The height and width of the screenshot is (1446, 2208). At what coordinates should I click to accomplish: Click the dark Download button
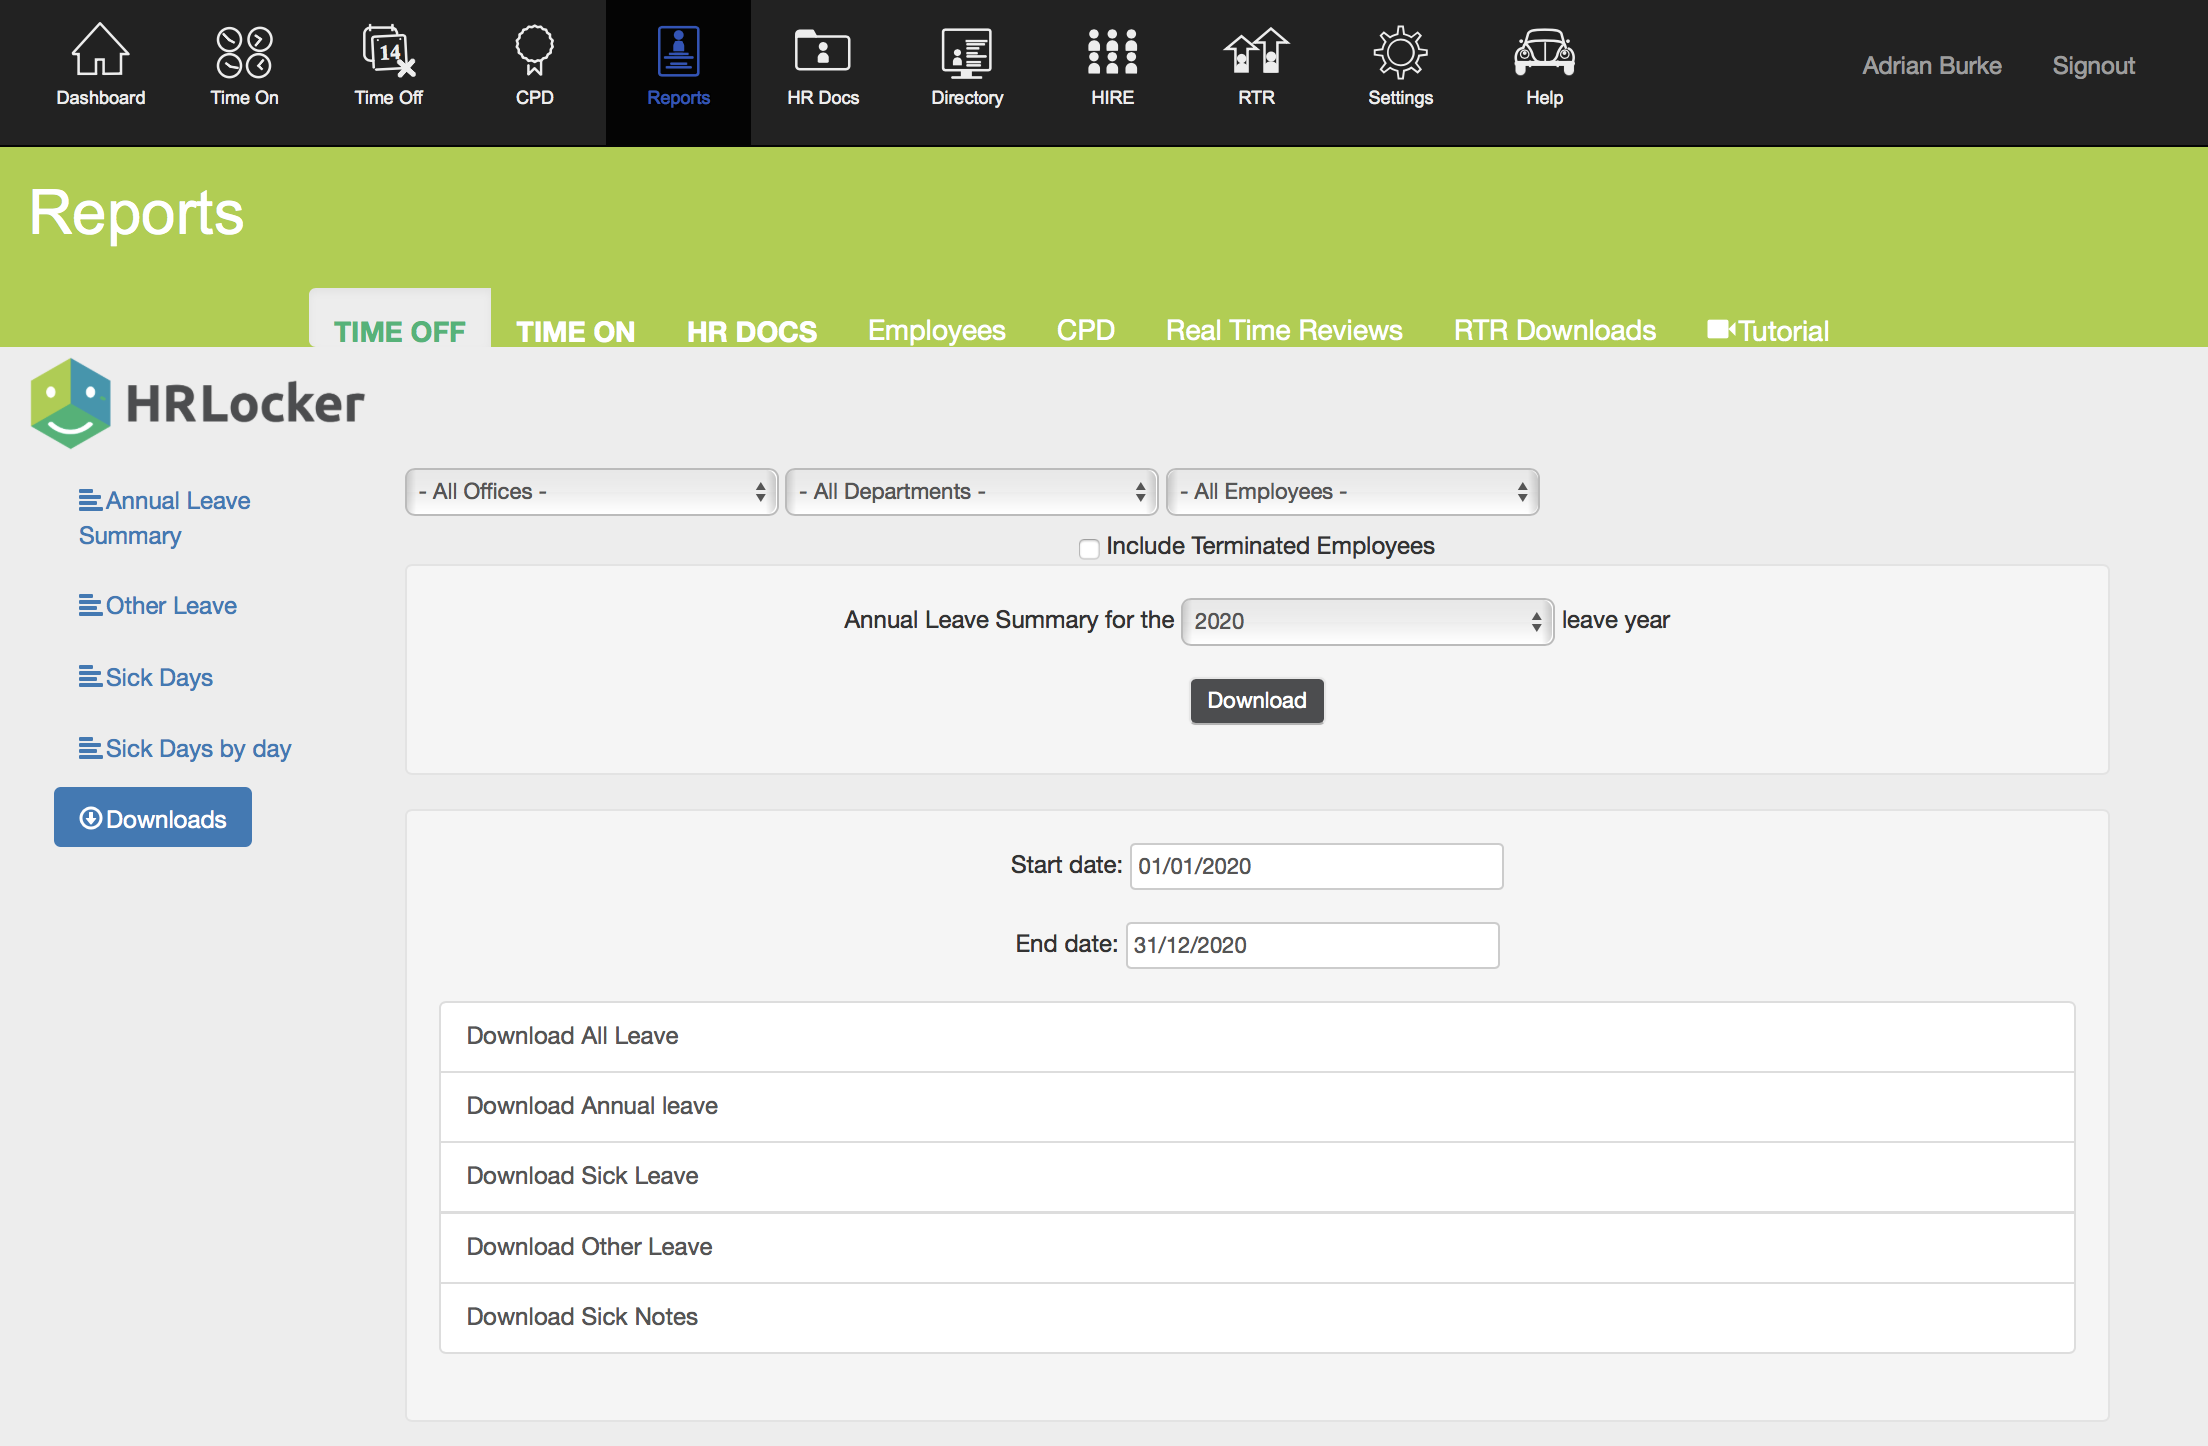click(1256, 701)
